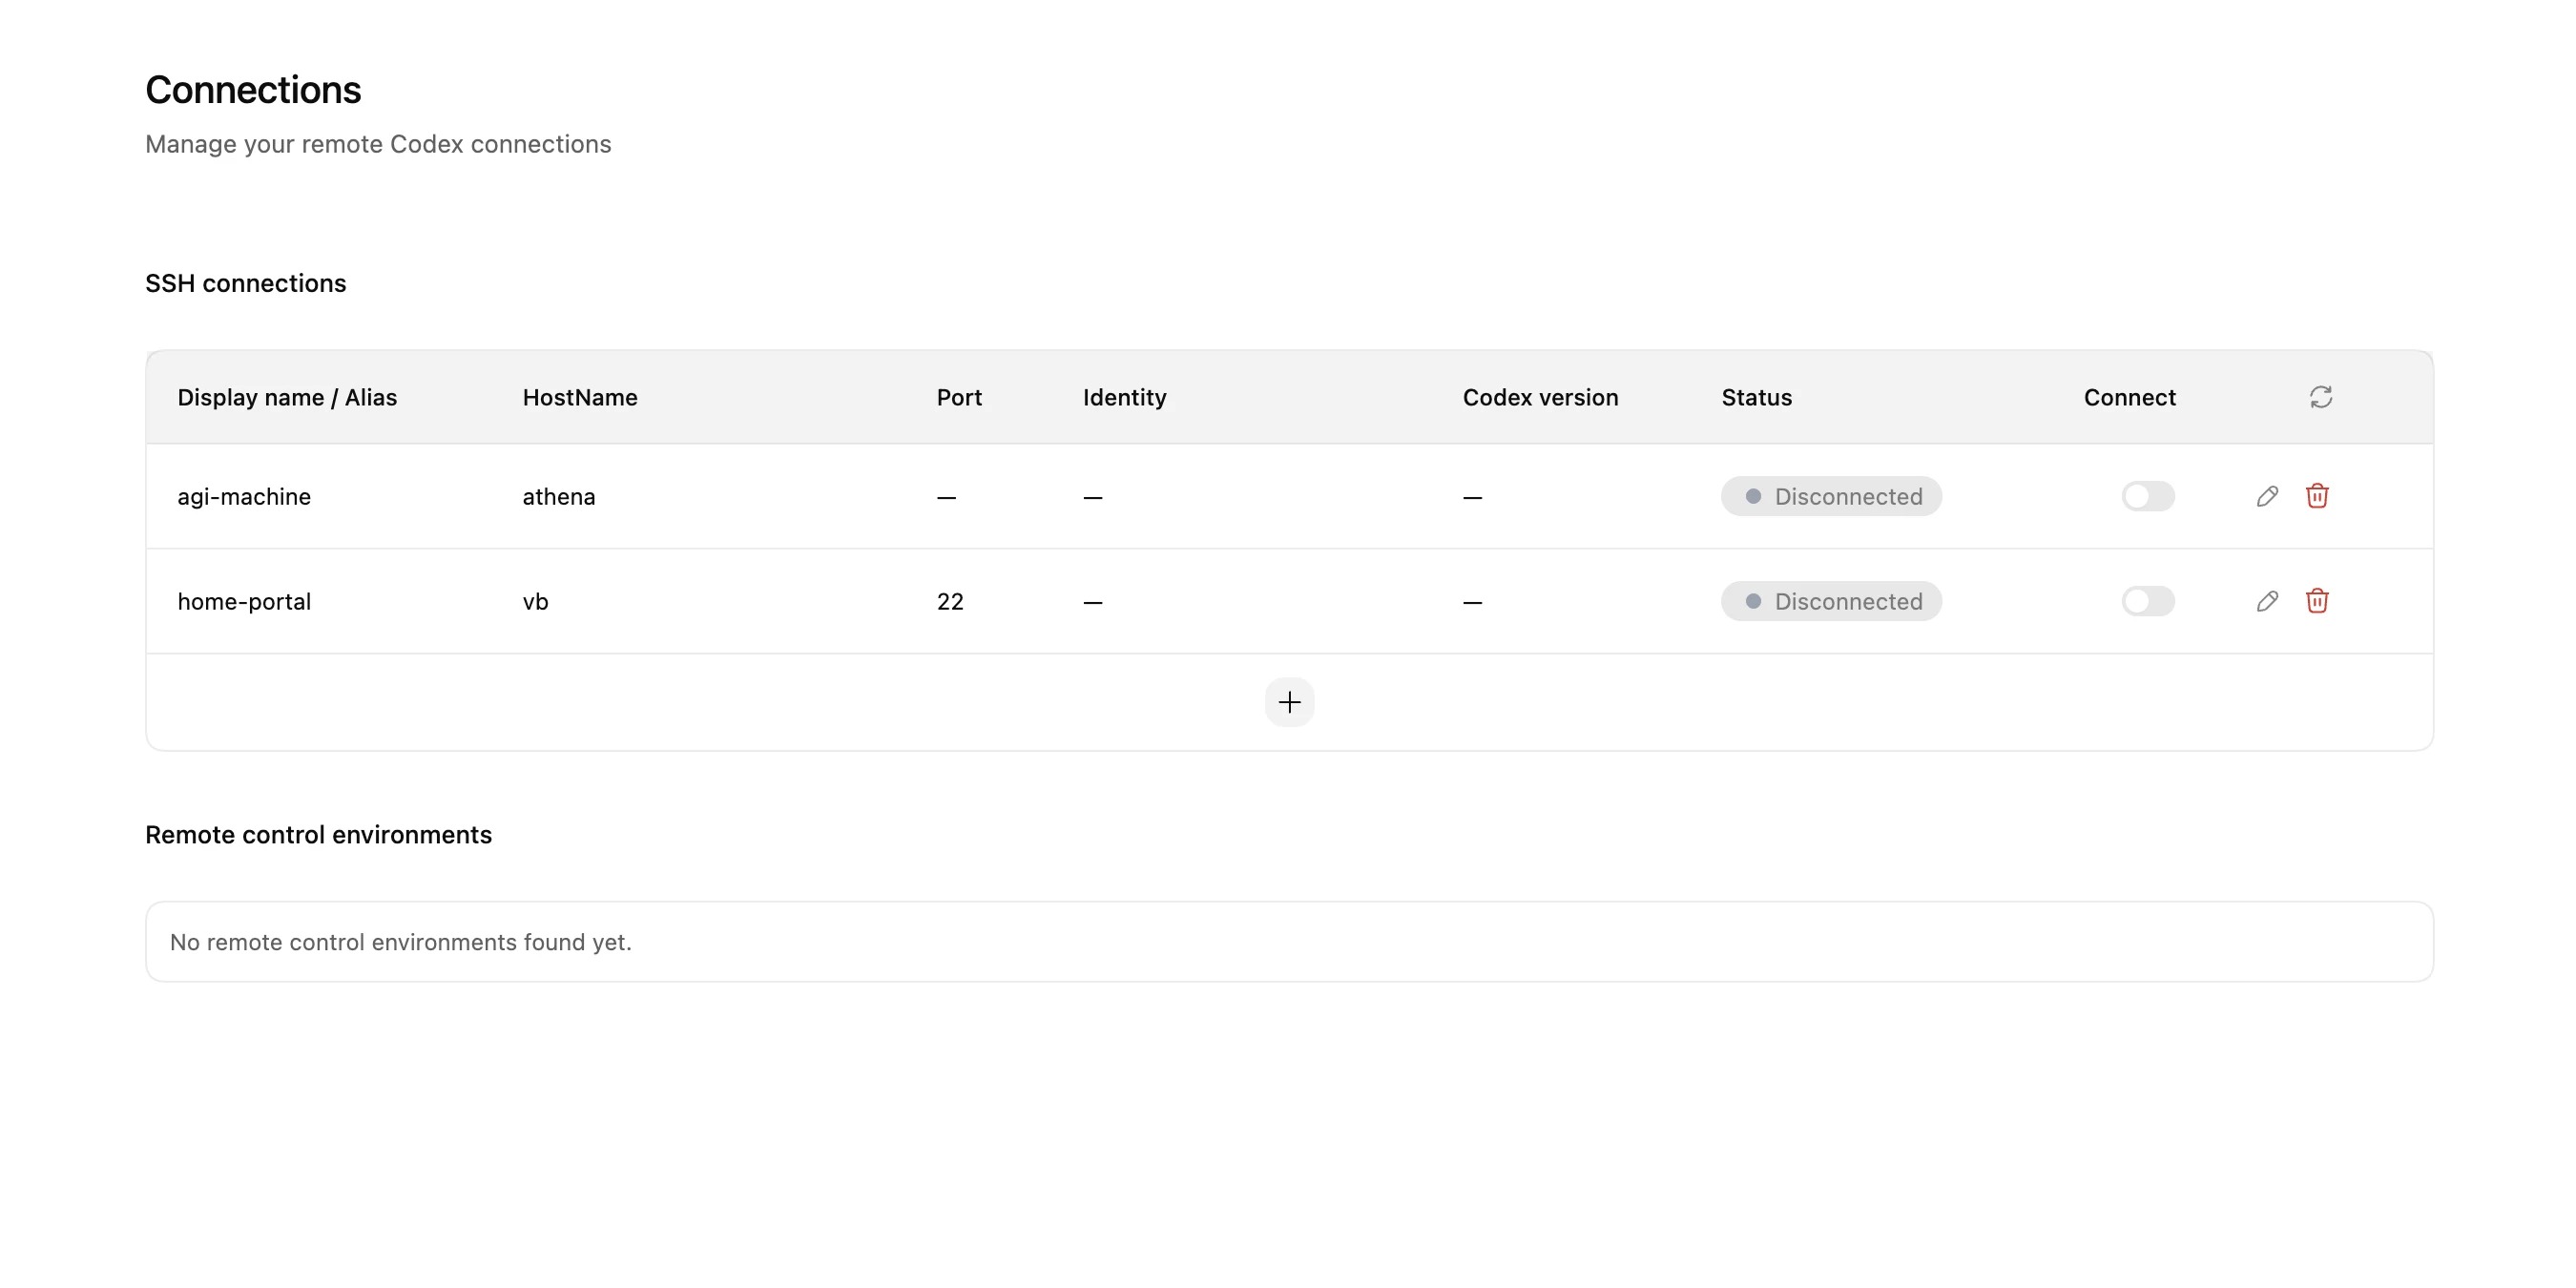The width and height of the screenshot is (2576, 1288).
Task: Click the Codex version column header
Action: (x=1540, y=398)
